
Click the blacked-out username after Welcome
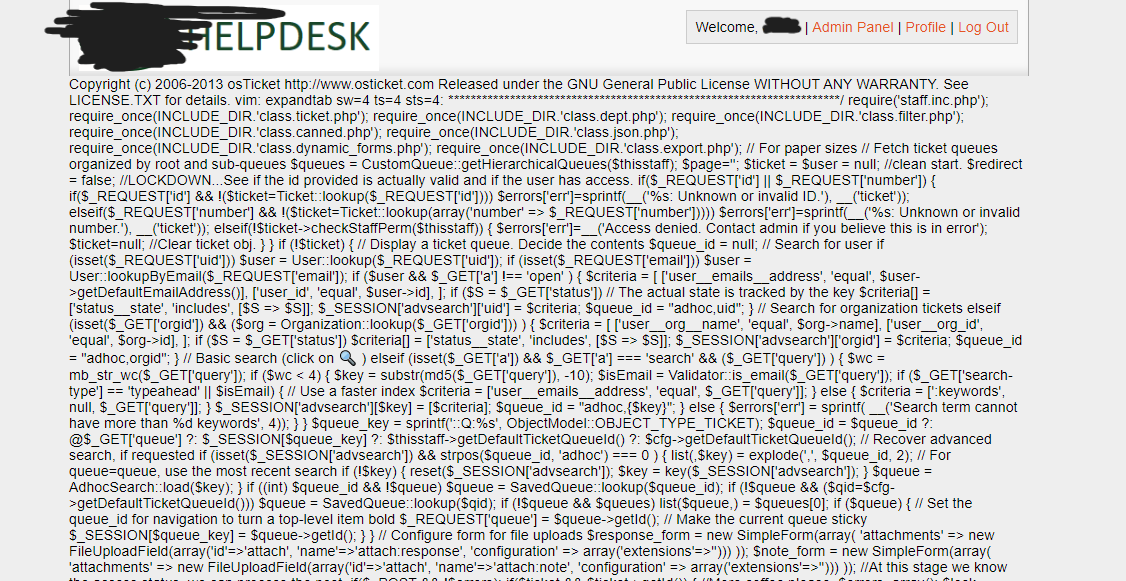(x=781, y=27)
